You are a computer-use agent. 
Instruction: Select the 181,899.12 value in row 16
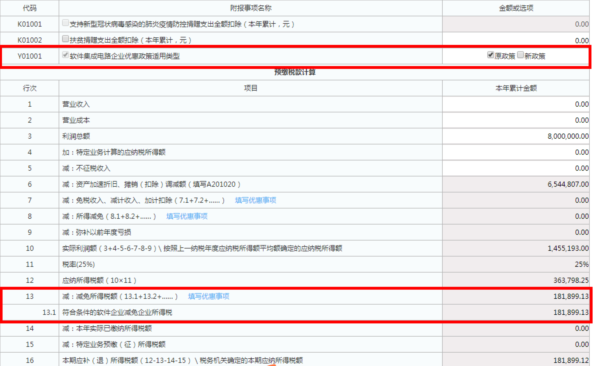(571, 360)
